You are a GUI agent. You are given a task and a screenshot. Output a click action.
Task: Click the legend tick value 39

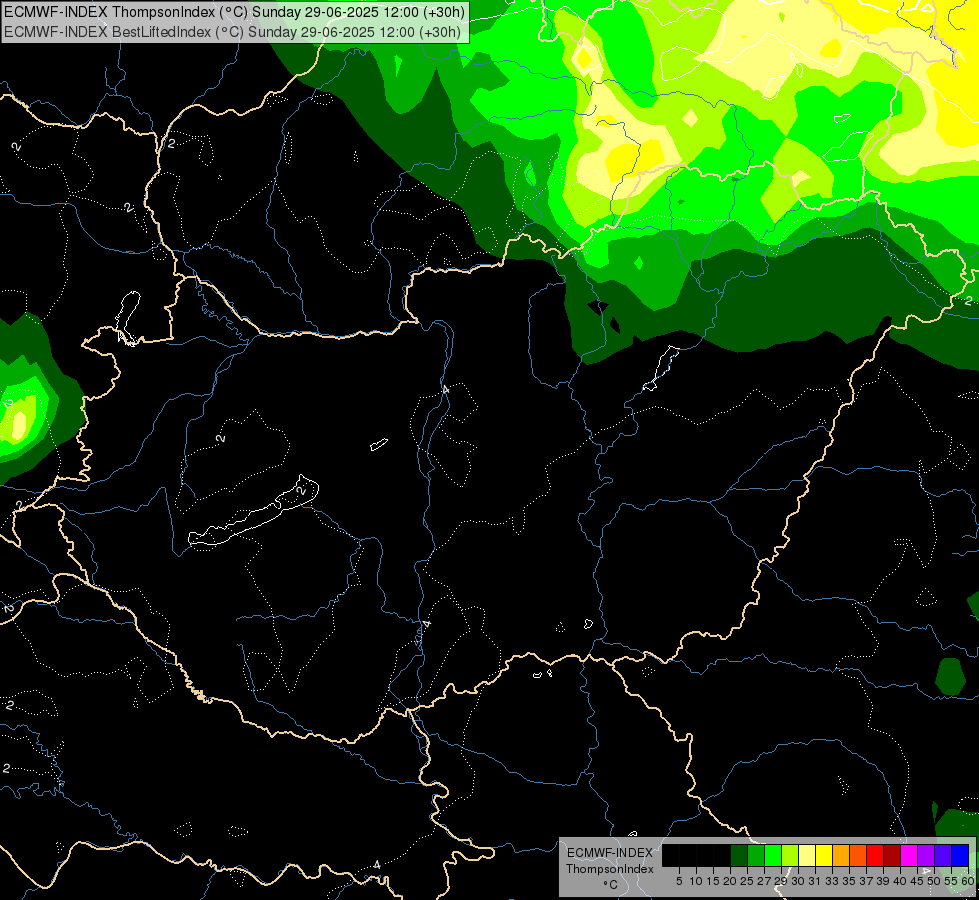(883, 881)
